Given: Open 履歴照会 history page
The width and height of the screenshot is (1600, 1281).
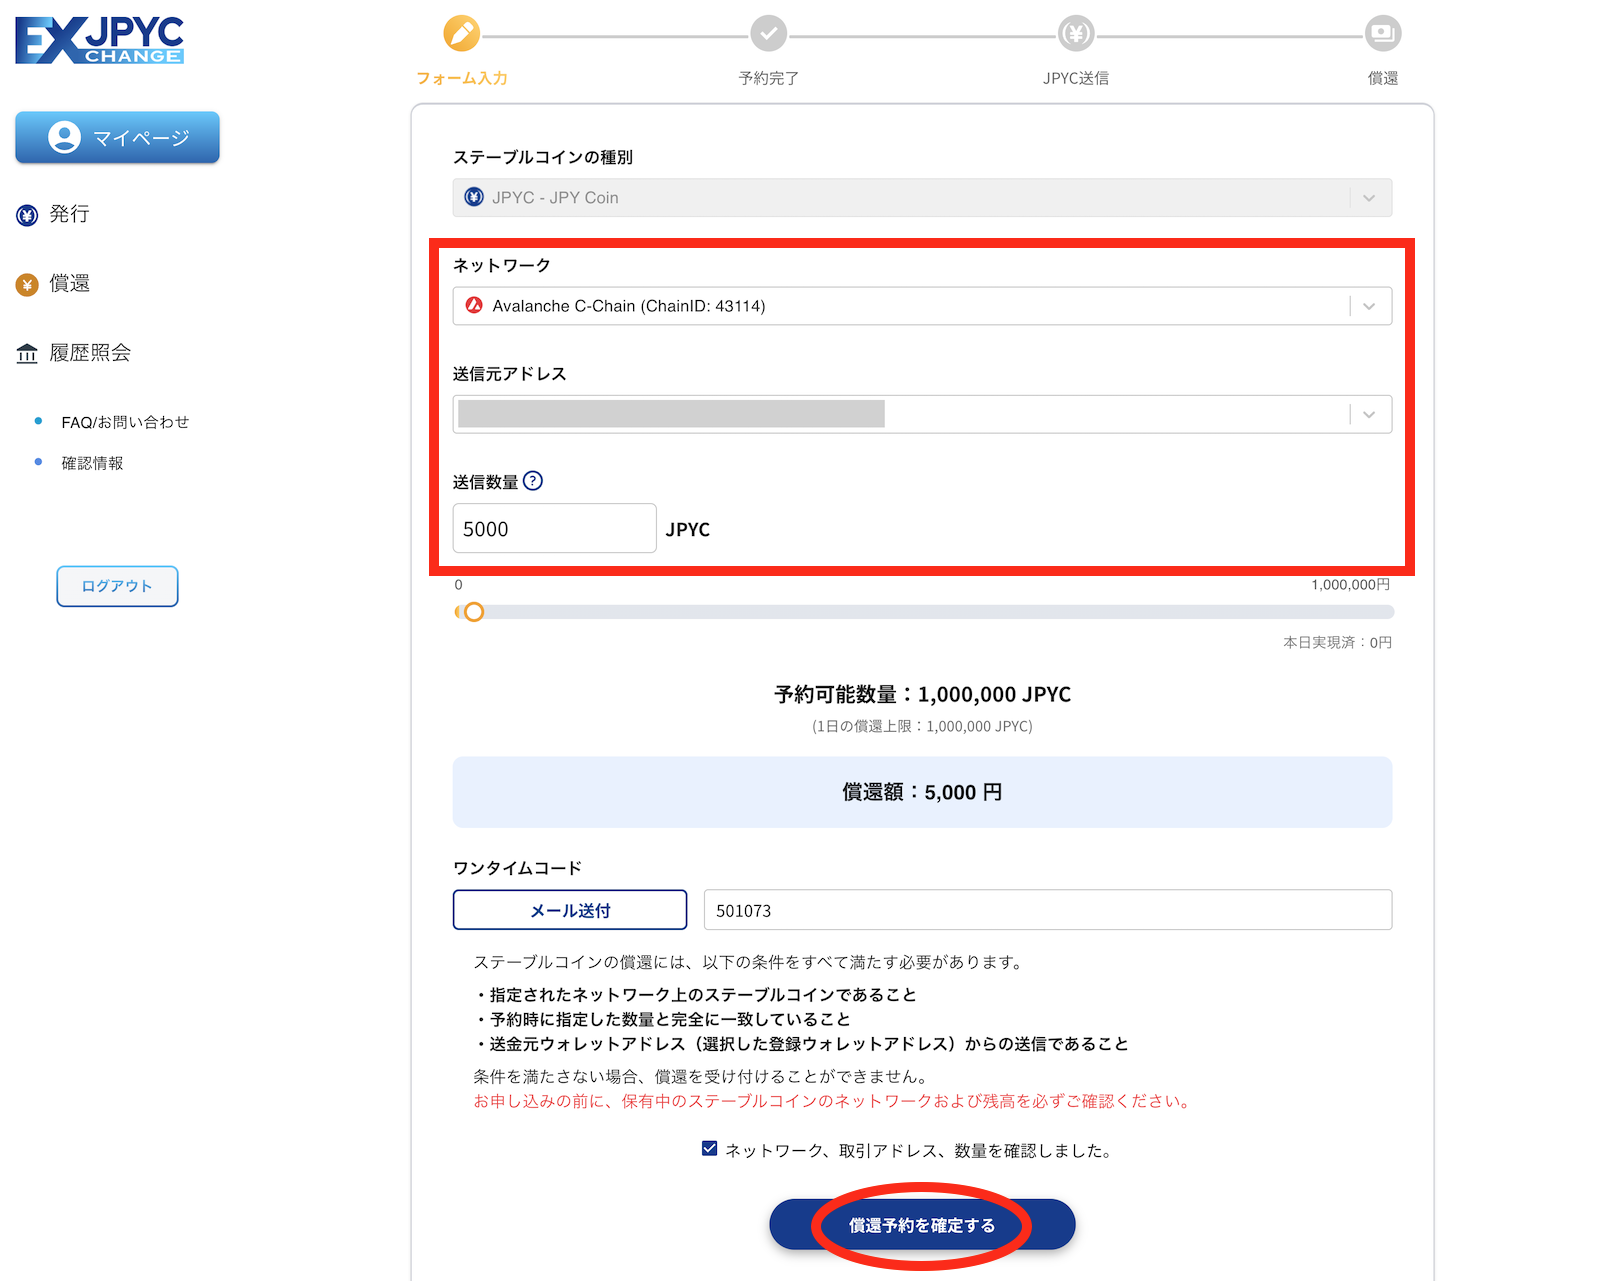Looking at the screenshot, I should click(x=89, y=353).
